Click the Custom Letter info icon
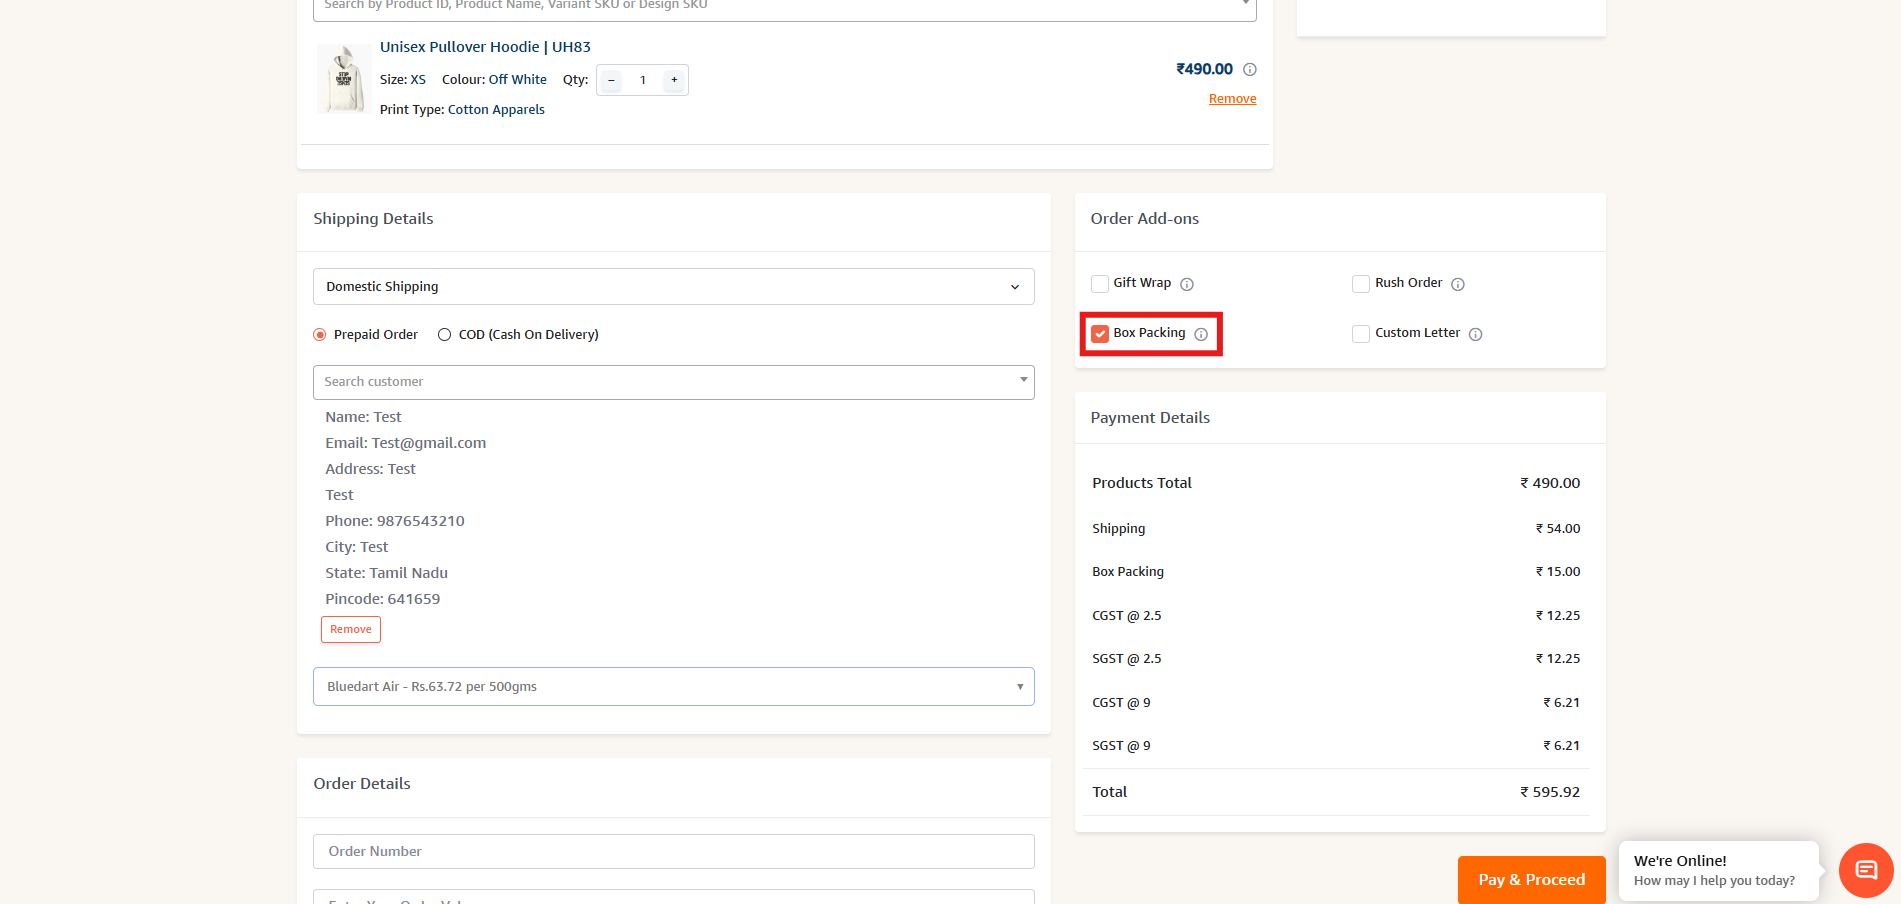Screen dimensions: 1901x904 tap(1475, 334)
